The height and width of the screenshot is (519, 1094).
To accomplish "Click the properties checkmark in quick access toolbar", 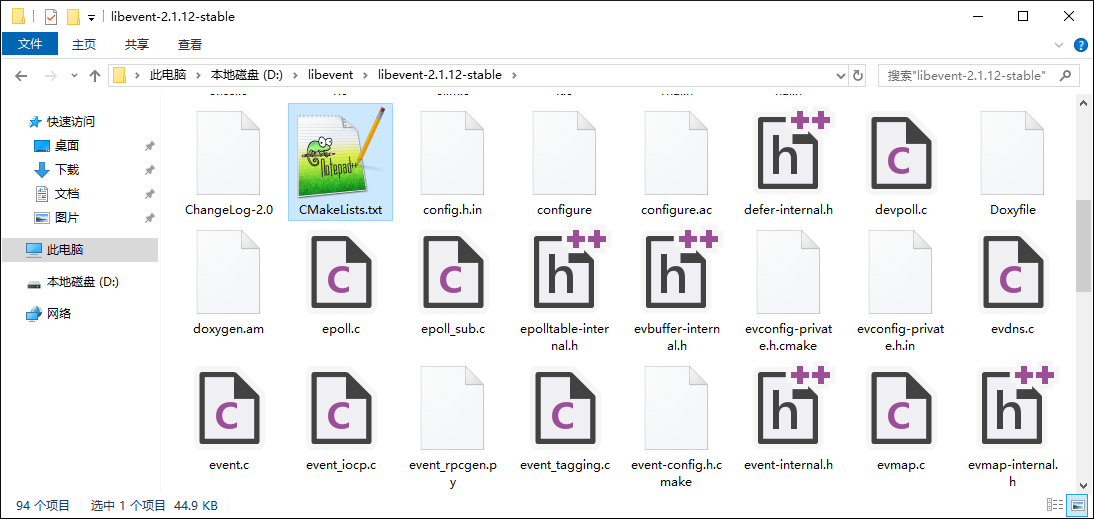I will click(51, 17).
